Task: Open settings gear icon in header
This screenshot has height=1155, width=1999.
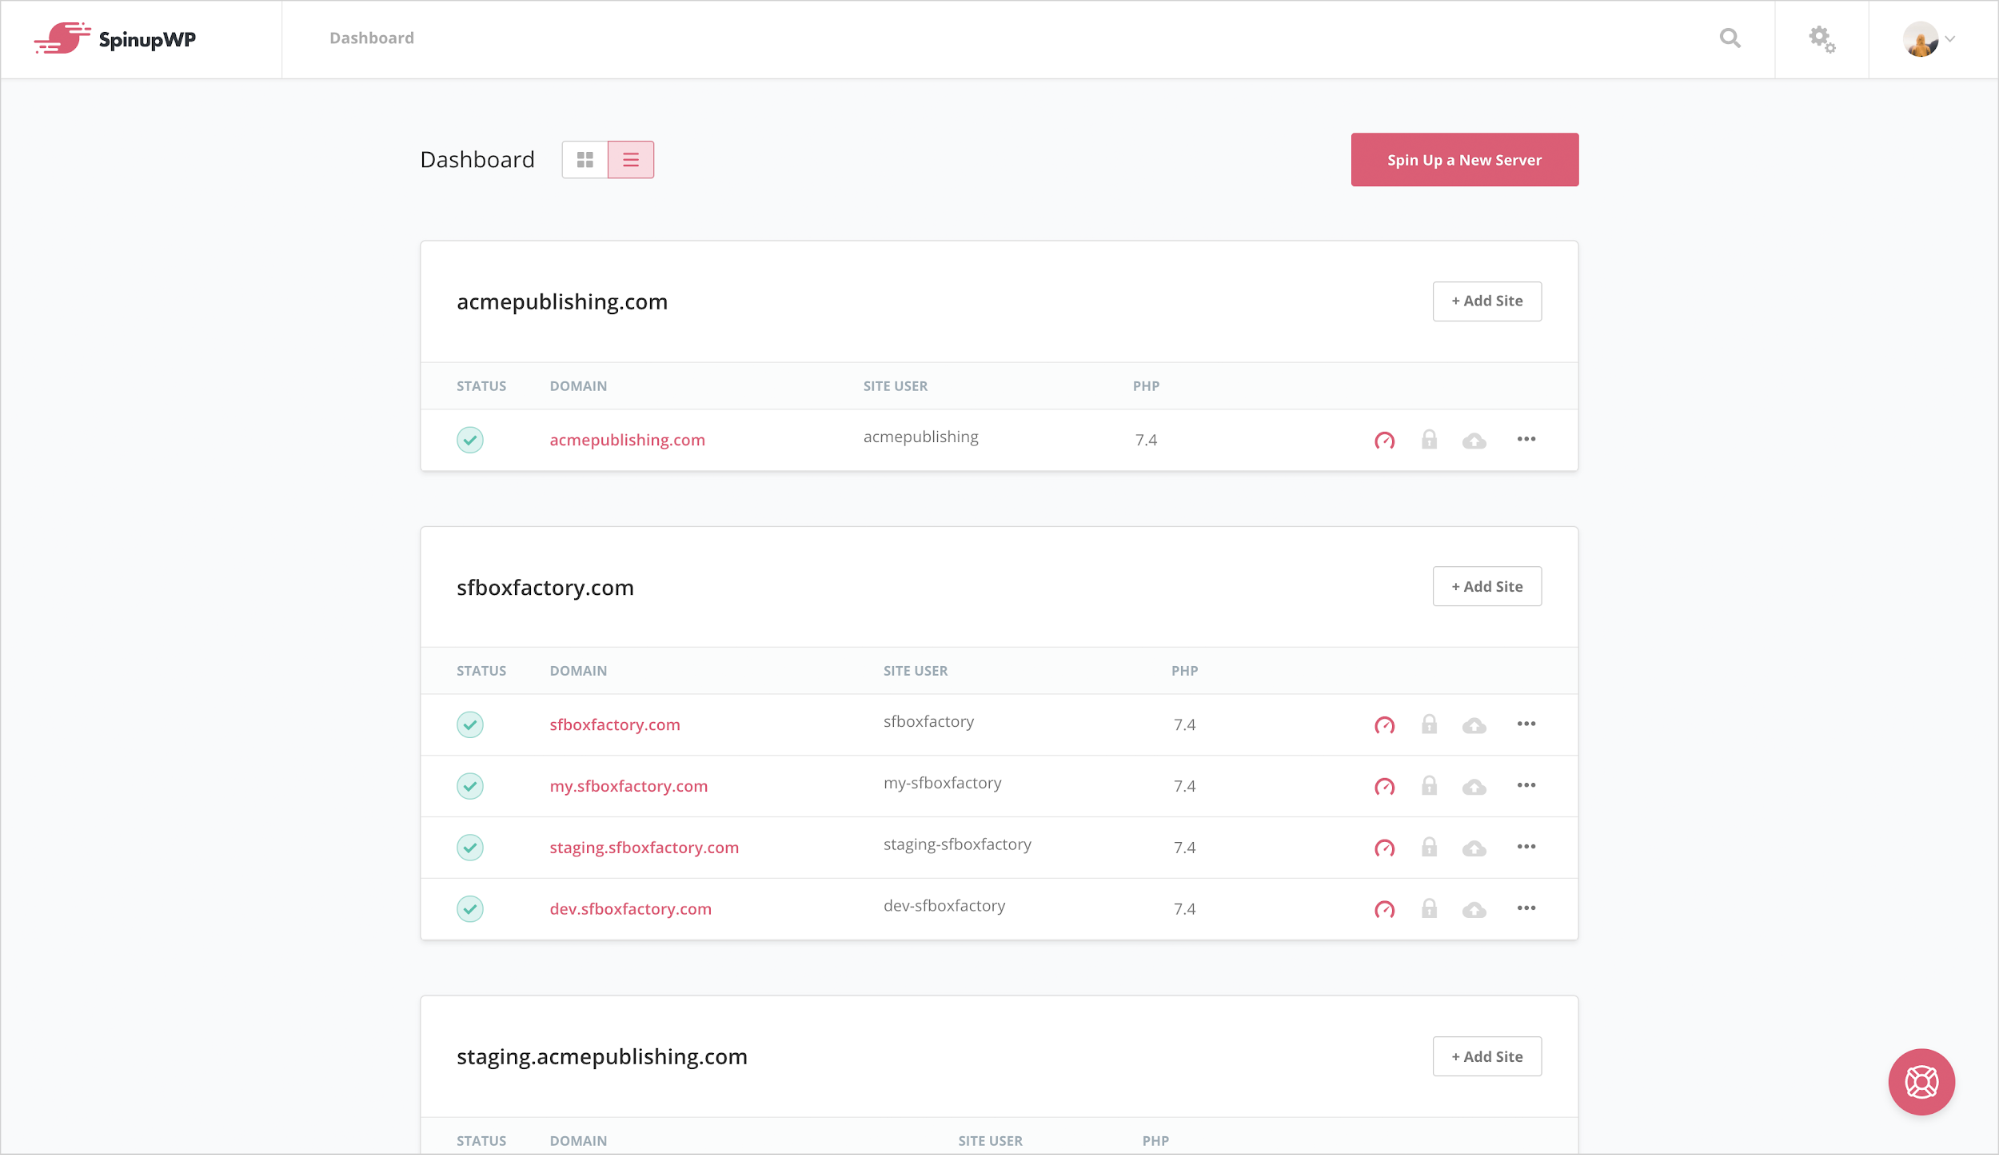Action: (x=1822, y=39)
